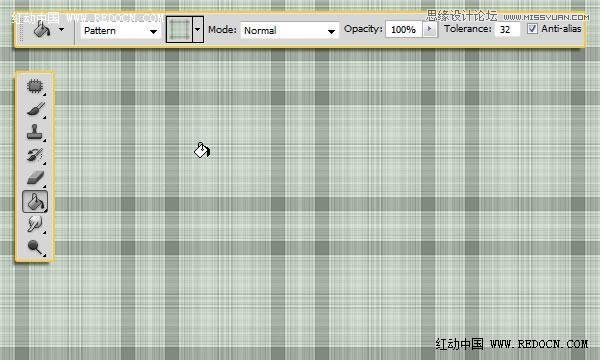Select the Paint Bucket tool

click(35, 202)
